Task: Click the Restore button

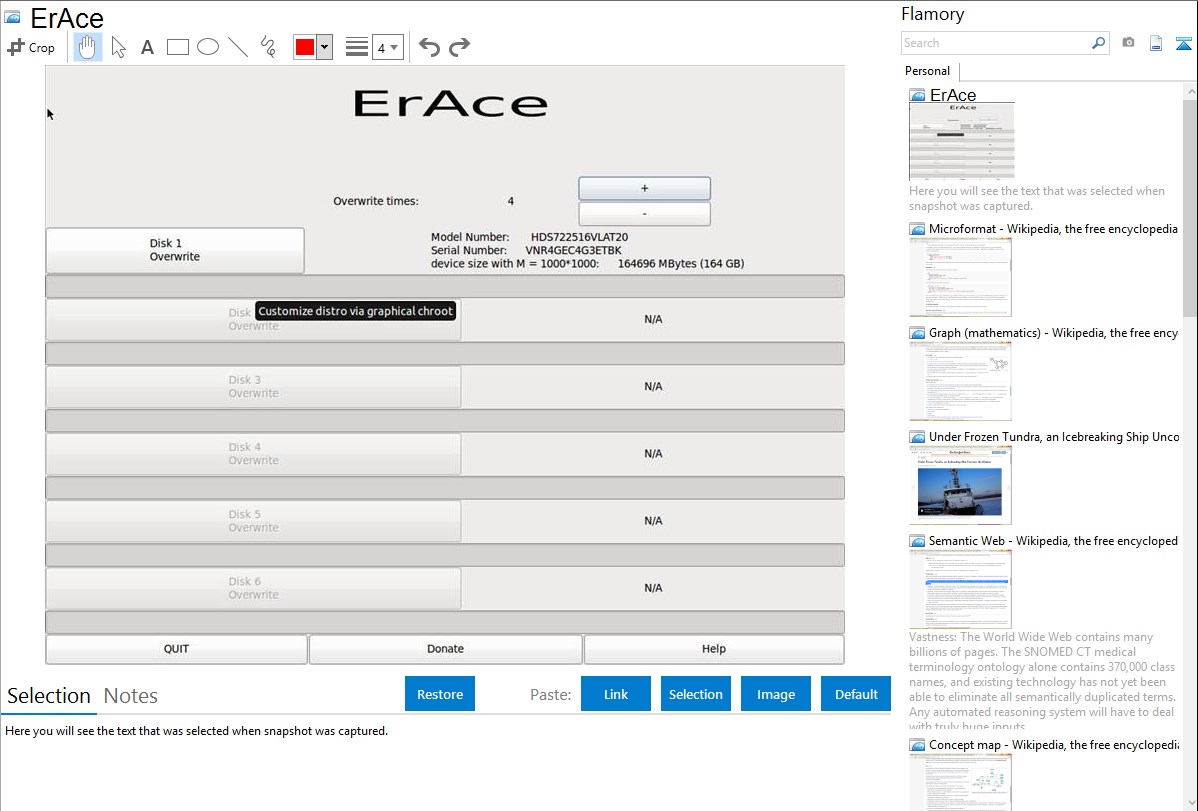Action: point(440,694)
